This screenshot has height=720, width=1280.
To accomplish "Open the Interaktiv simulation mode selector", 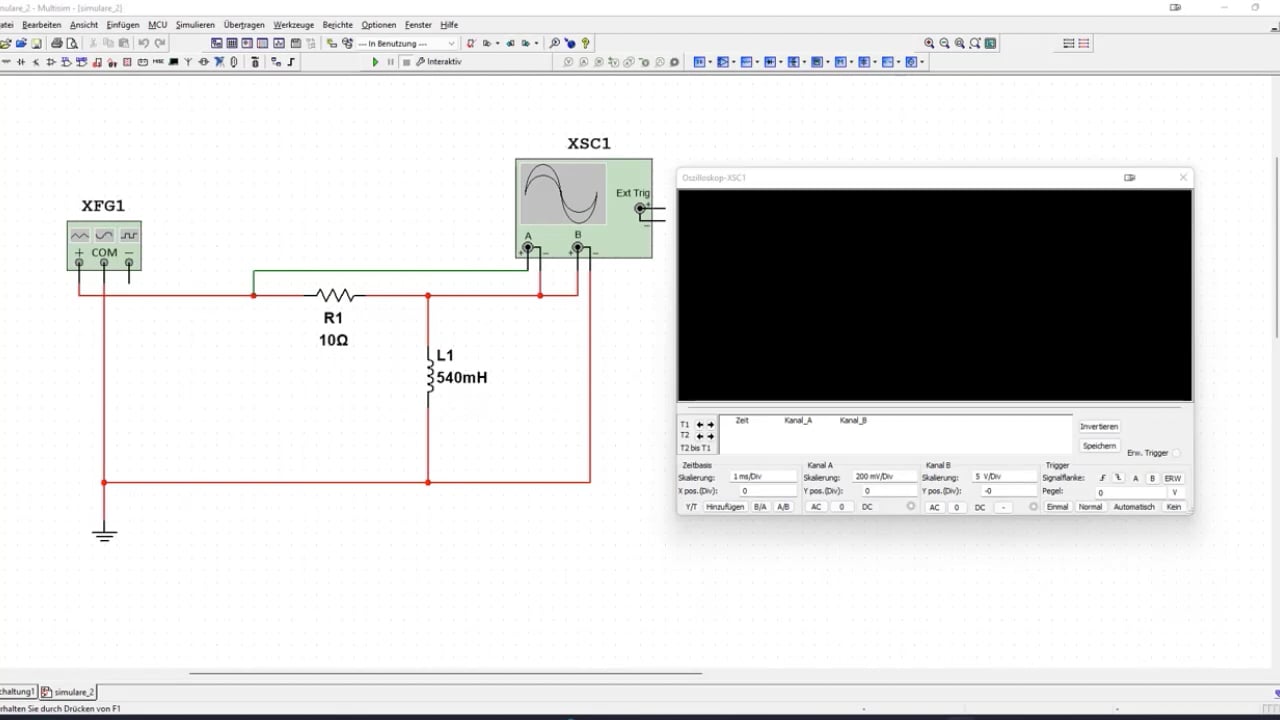I will [439, 62].
